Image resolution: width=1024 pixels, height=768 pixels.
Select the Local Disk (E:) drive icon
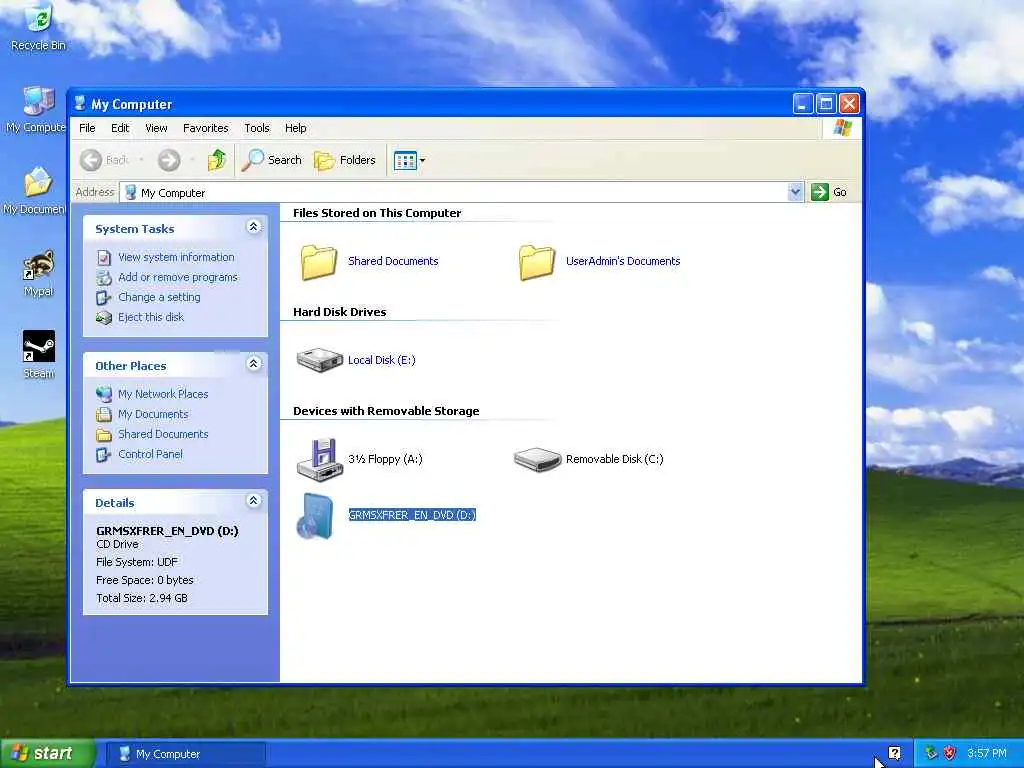[x=319, y=360]
